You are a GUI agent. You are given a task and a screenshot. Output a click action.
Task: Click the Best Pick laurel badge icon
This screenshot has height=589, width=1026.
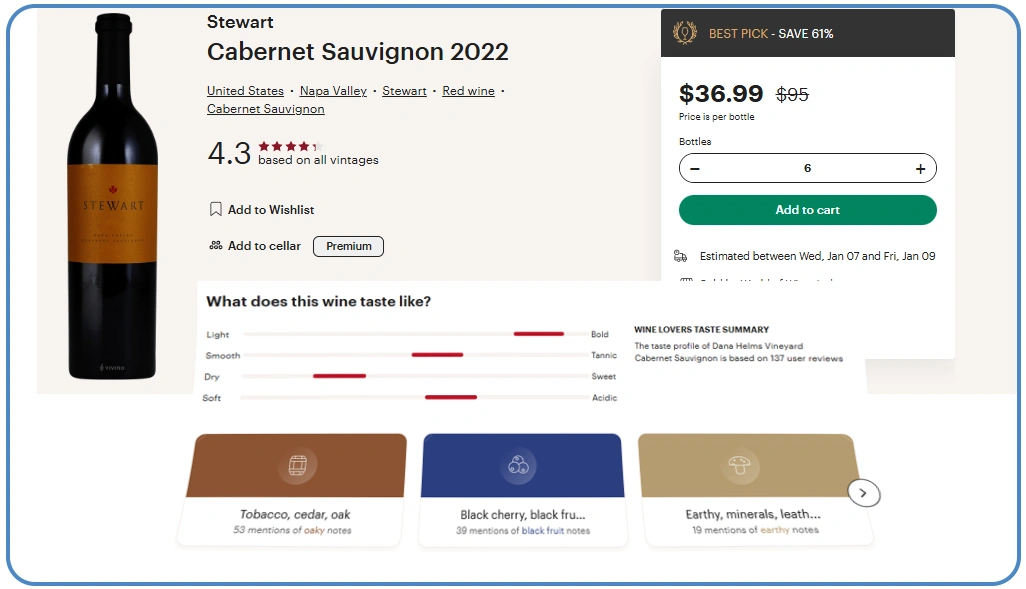coord(685,33)
